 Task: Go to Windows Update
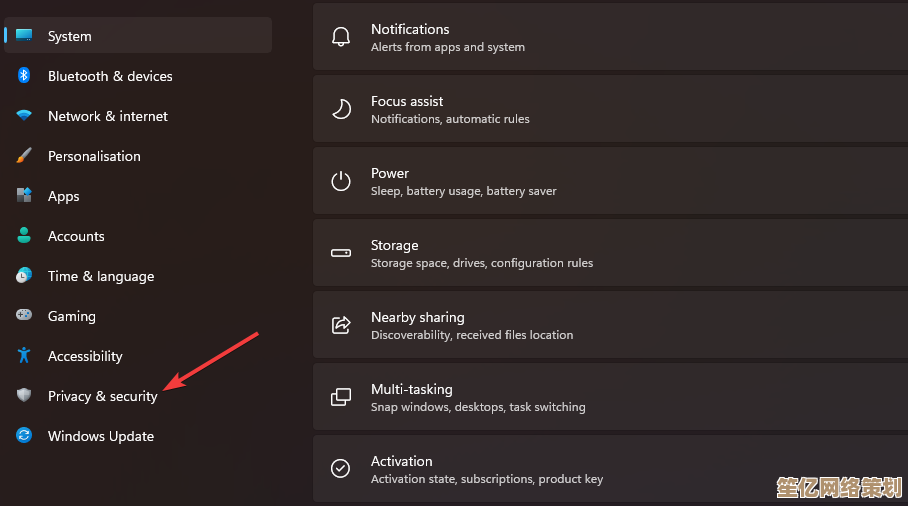pos(138,435)
